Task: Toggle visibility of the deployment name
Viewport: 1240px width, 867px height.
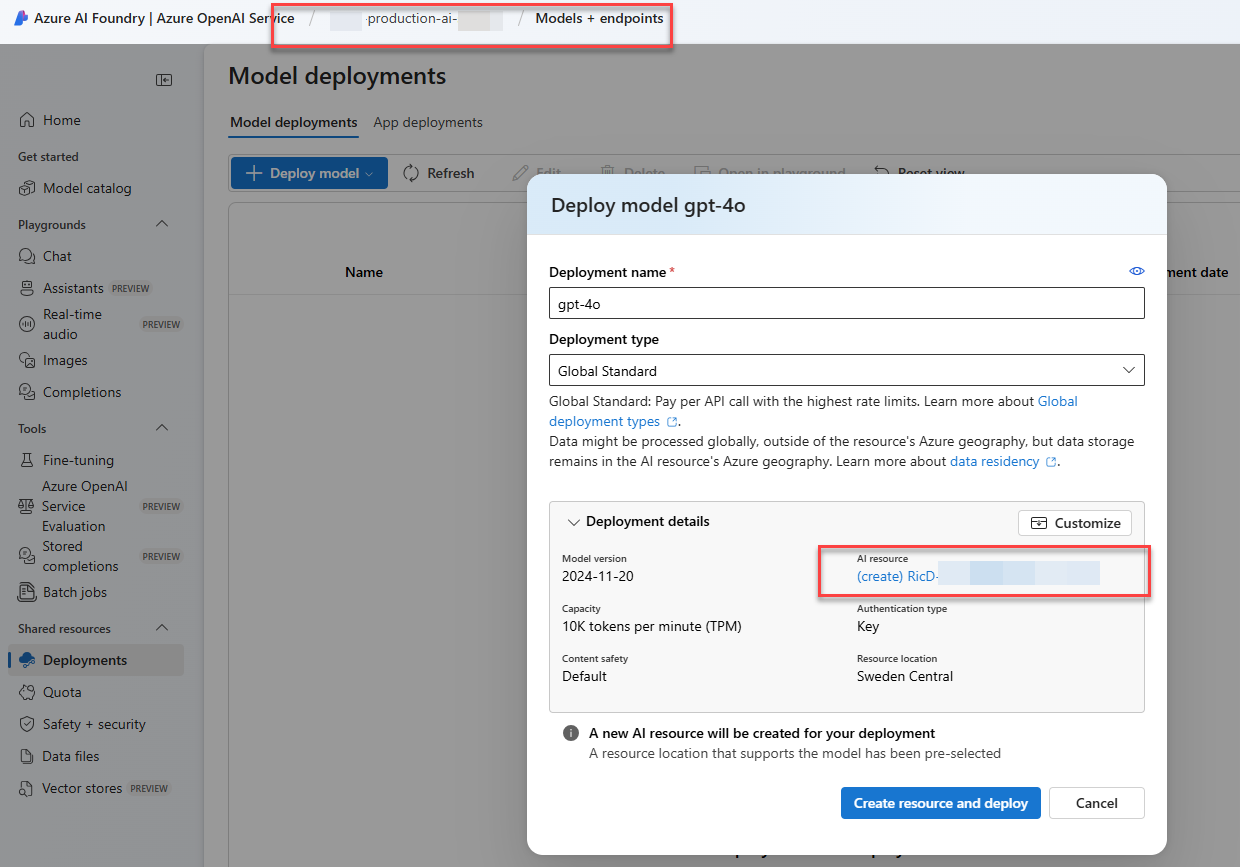Action: coord(1136,270)
